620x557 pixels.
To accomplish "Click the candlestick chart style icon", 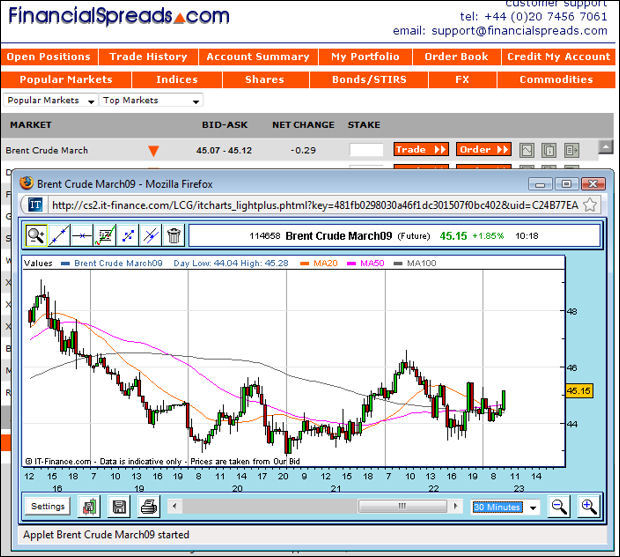I will click(x=89, y=507).
